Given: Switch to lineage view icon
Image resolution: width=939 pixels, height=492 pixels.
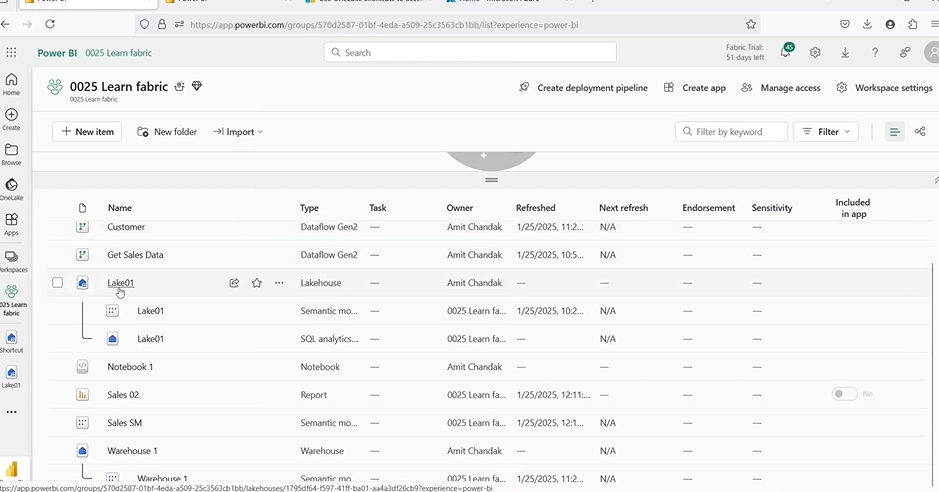Looking at the screenshot, I should point(920,132).
